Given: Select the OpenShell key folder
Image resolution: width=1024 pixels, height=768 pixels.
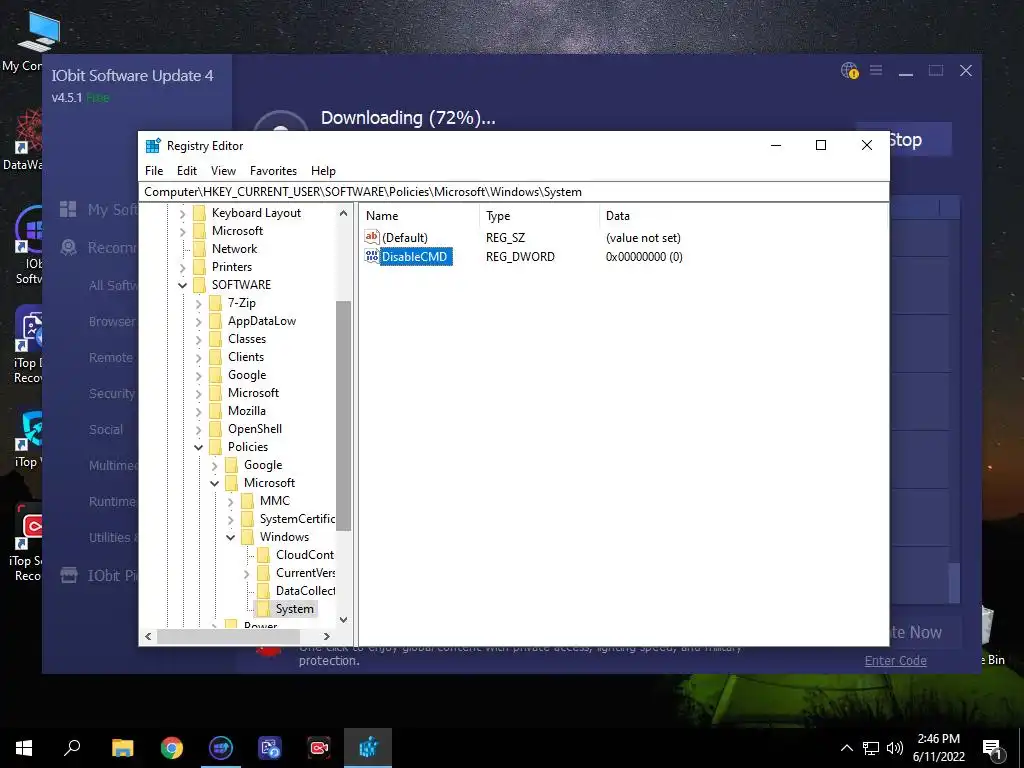Looking at the screenshot, I should coord(255,429).
